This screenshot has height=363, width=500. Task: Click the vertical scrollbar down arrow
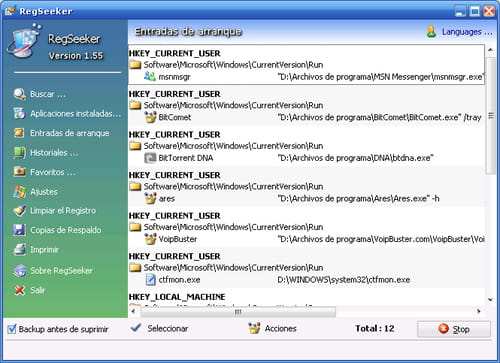[490, 300]
